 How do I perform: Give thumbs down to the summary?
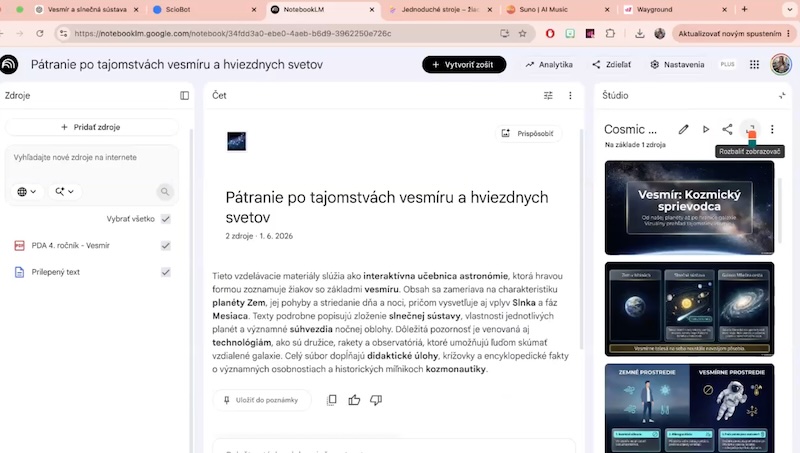click(x=376, y=400)
